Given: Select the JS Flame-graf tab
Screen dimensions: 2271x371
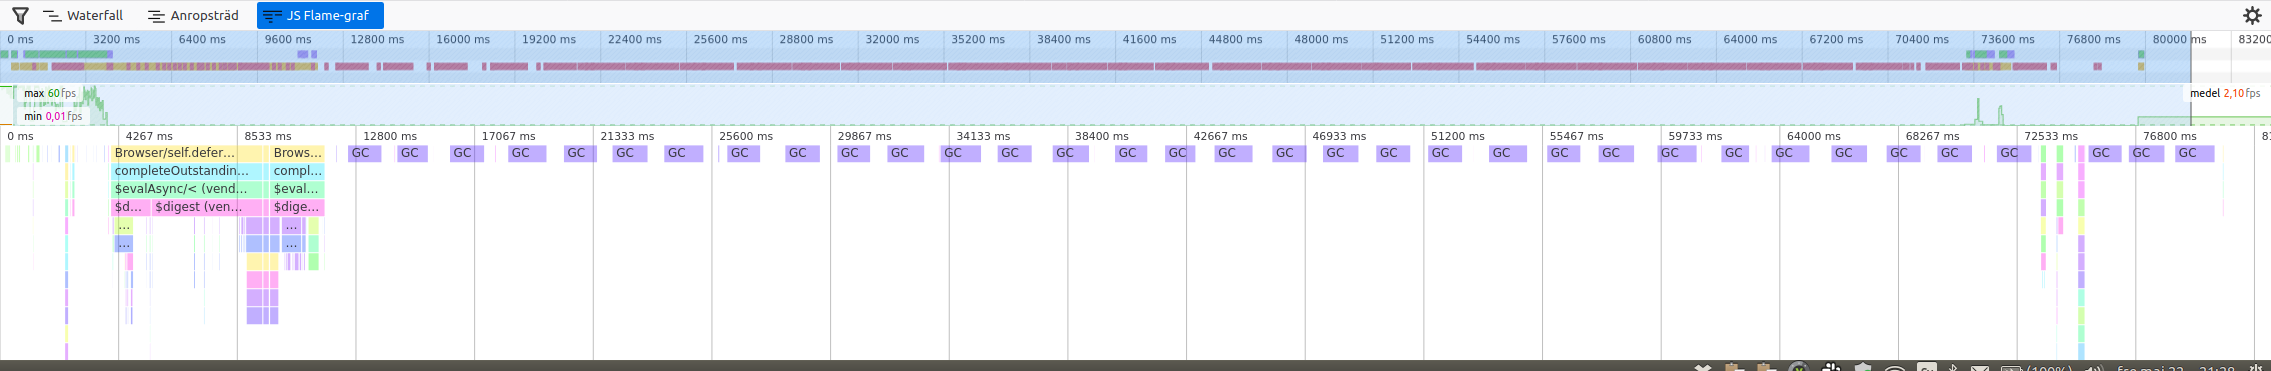Looking at the screenshot, I should 320,15.
